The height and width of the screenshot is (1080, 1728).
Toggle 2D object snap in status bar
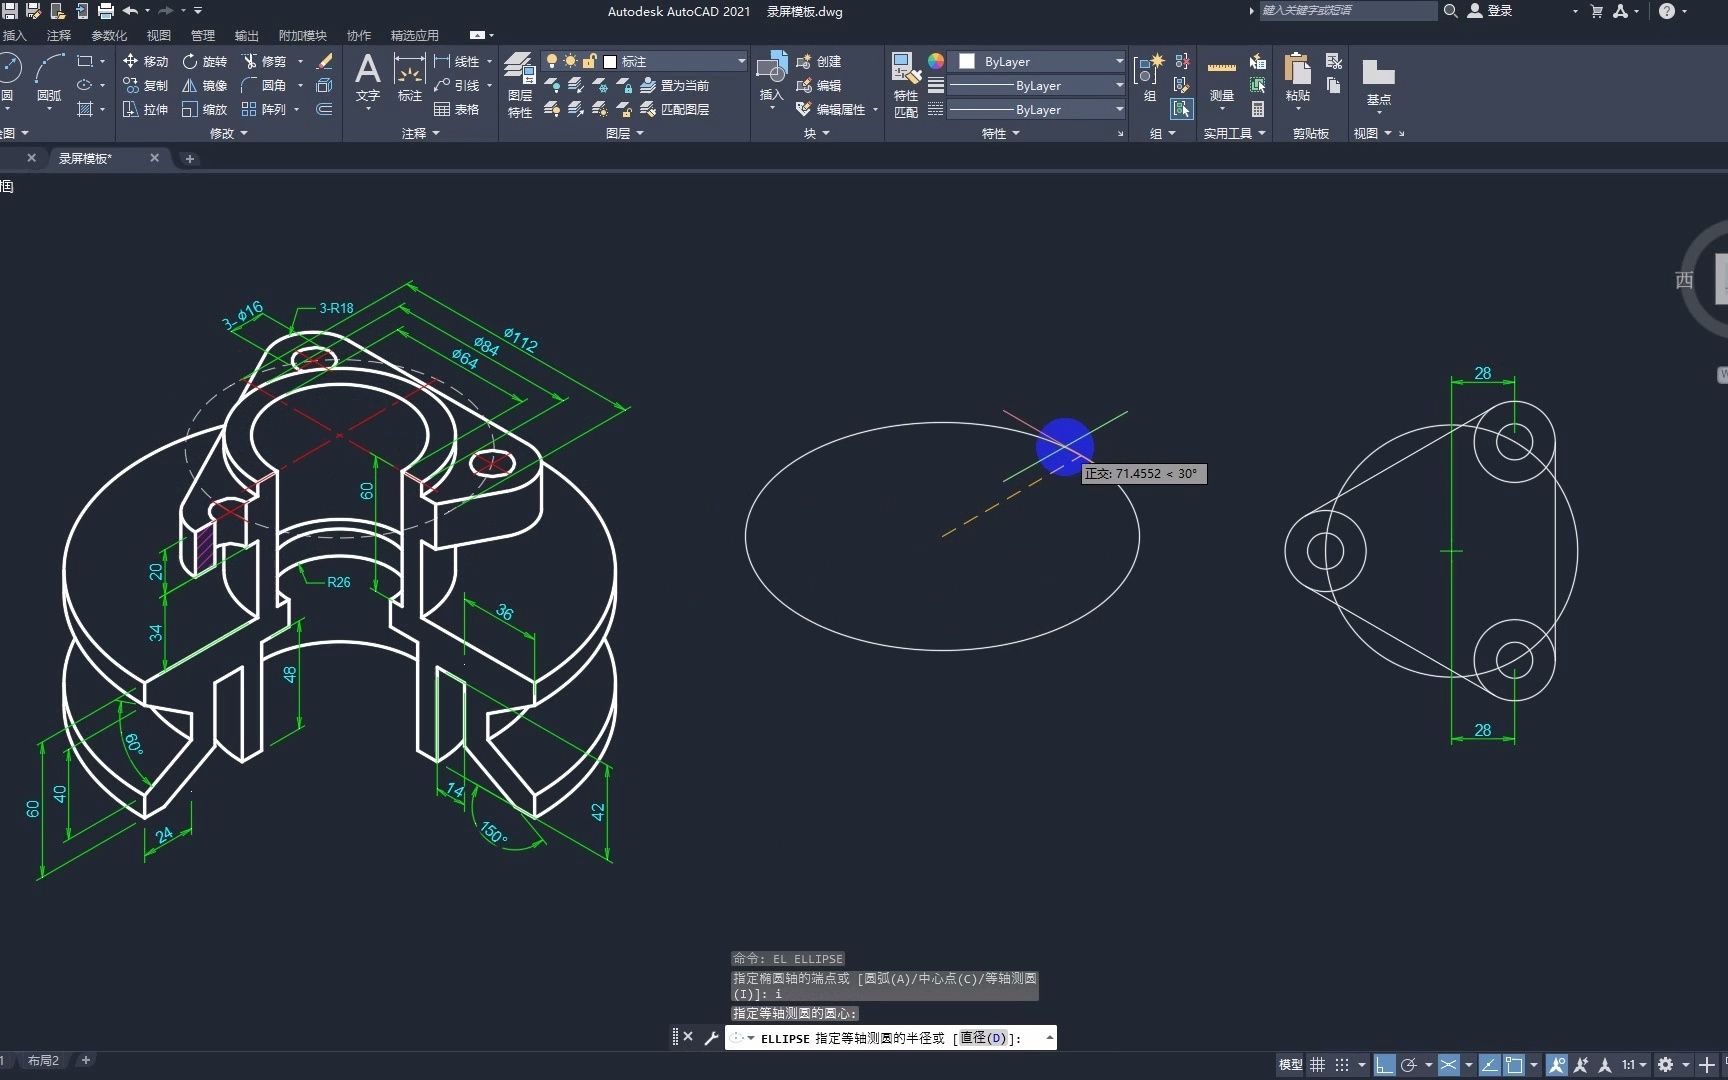coord(1514,1065)
